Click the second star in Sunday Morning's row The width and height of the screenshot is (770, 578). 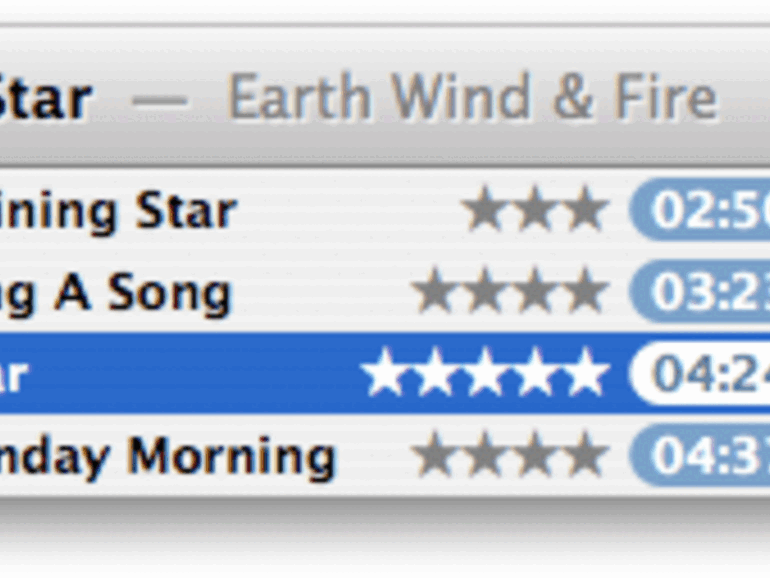pos(484,455)
